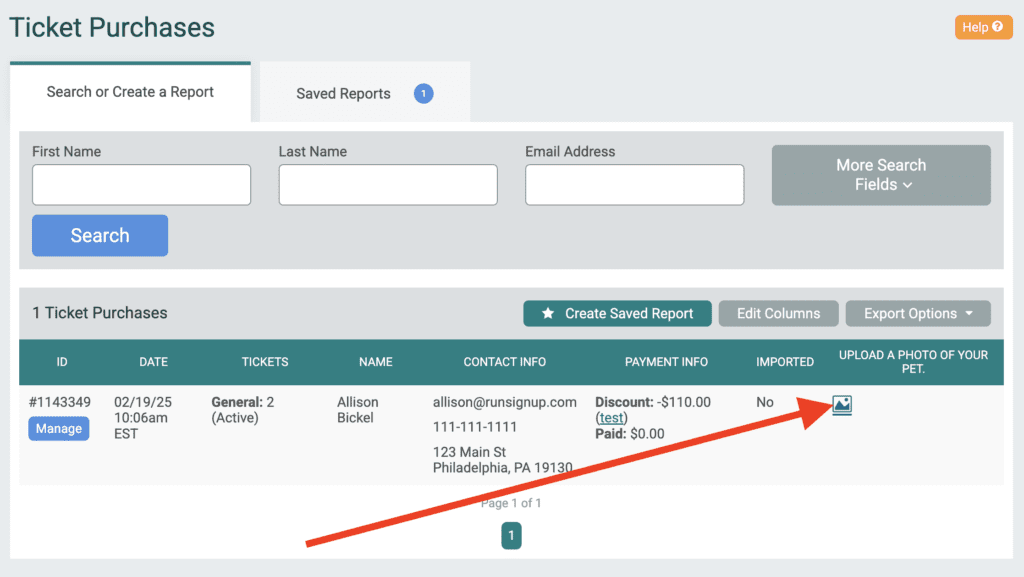Click Manage for ticket #1143349
The height and width of the screenshot is (577, 1024).
coord(58,428)
